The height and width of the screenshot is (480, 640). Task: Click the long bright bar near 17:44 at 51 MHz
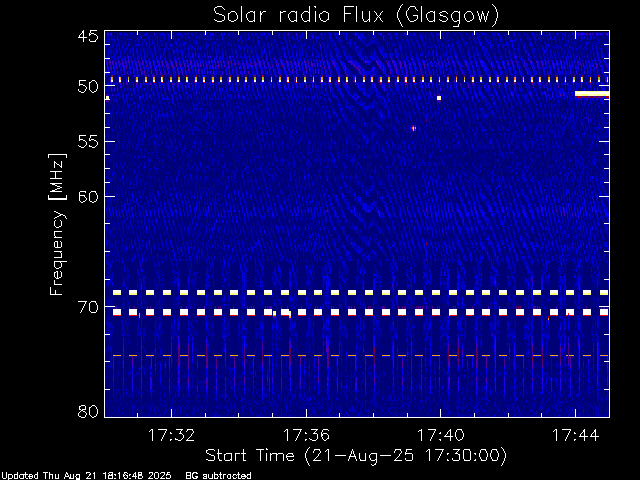tap(592, 94)
